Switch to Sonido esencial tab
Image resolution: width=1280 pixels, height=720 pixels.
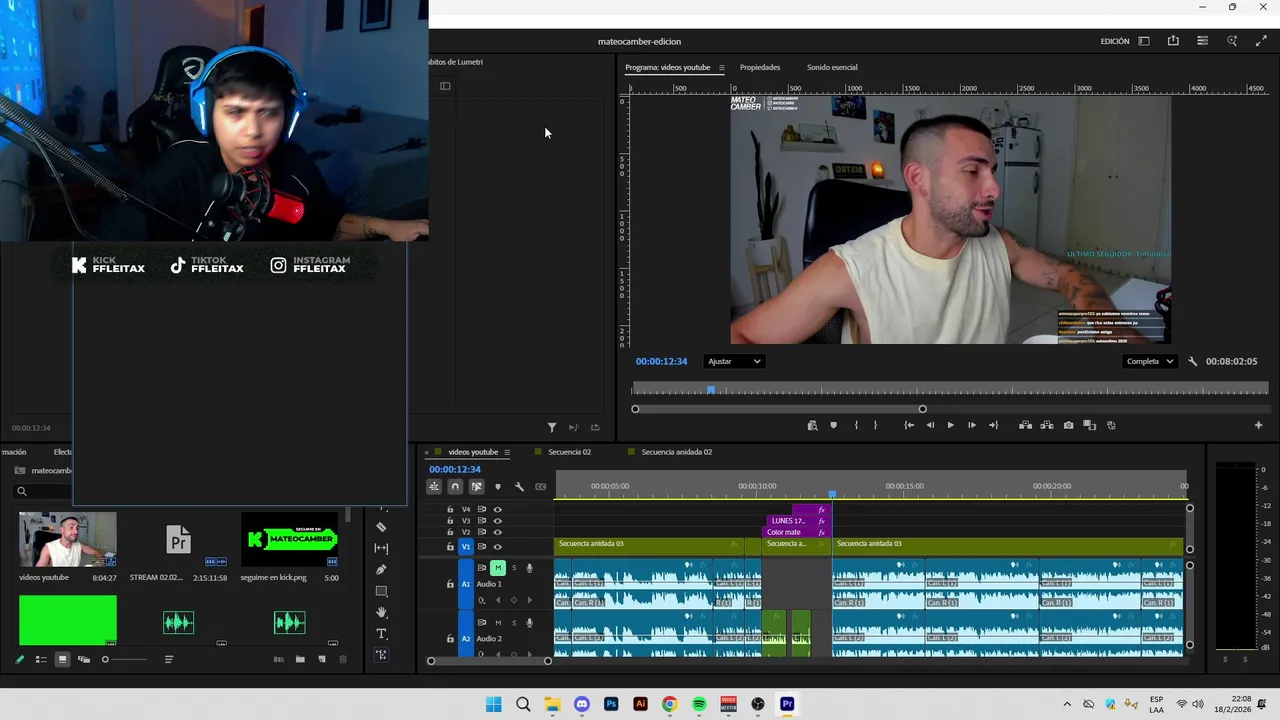(832, 68)
